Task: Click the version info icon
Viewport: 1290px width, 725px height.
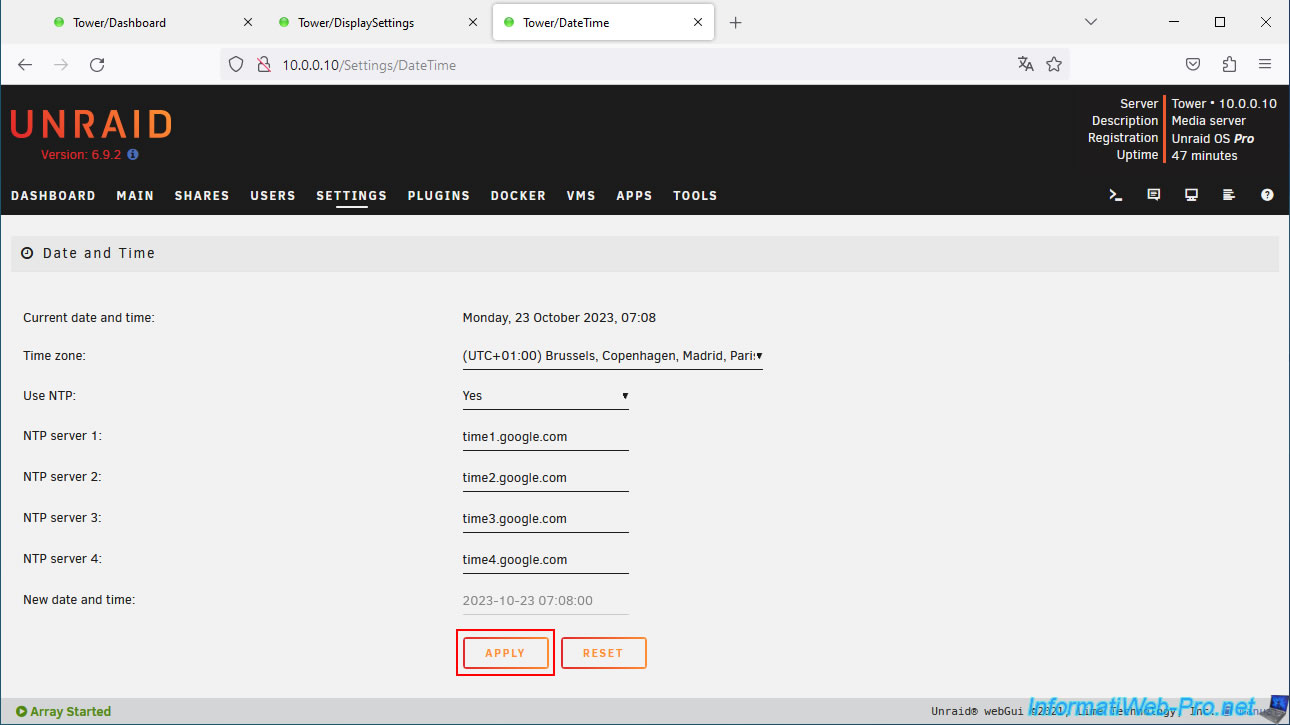Action: (133, 155)
